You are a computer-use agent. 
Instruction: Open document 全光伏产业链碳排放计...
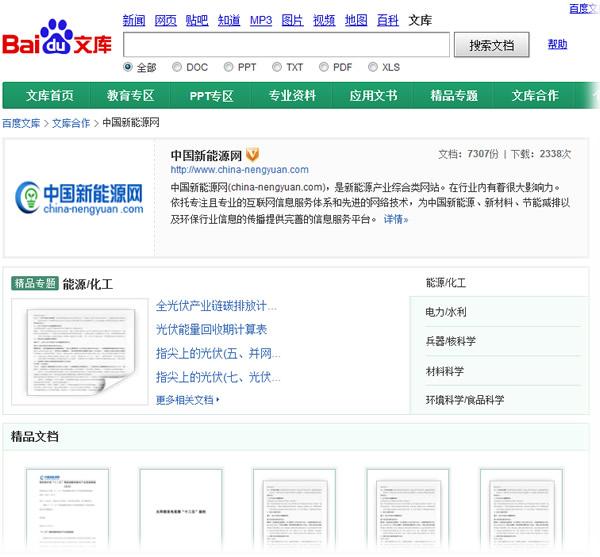click(216, 306)
